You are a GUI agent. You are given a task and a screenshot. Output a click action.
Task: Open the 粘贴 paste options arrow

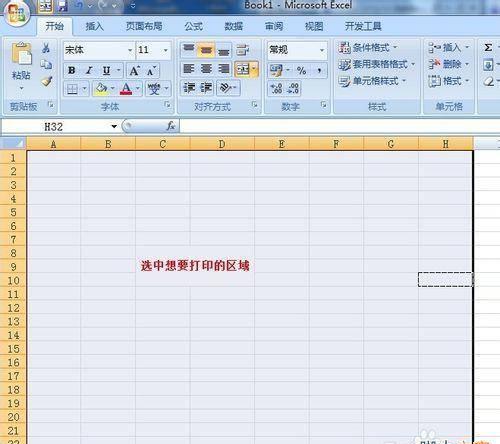21,88
